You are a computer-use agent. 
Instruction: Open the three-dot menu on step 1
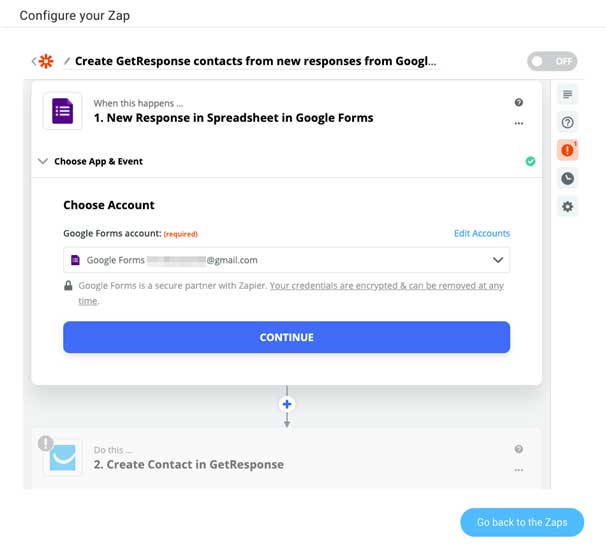[x=519, y=123]
